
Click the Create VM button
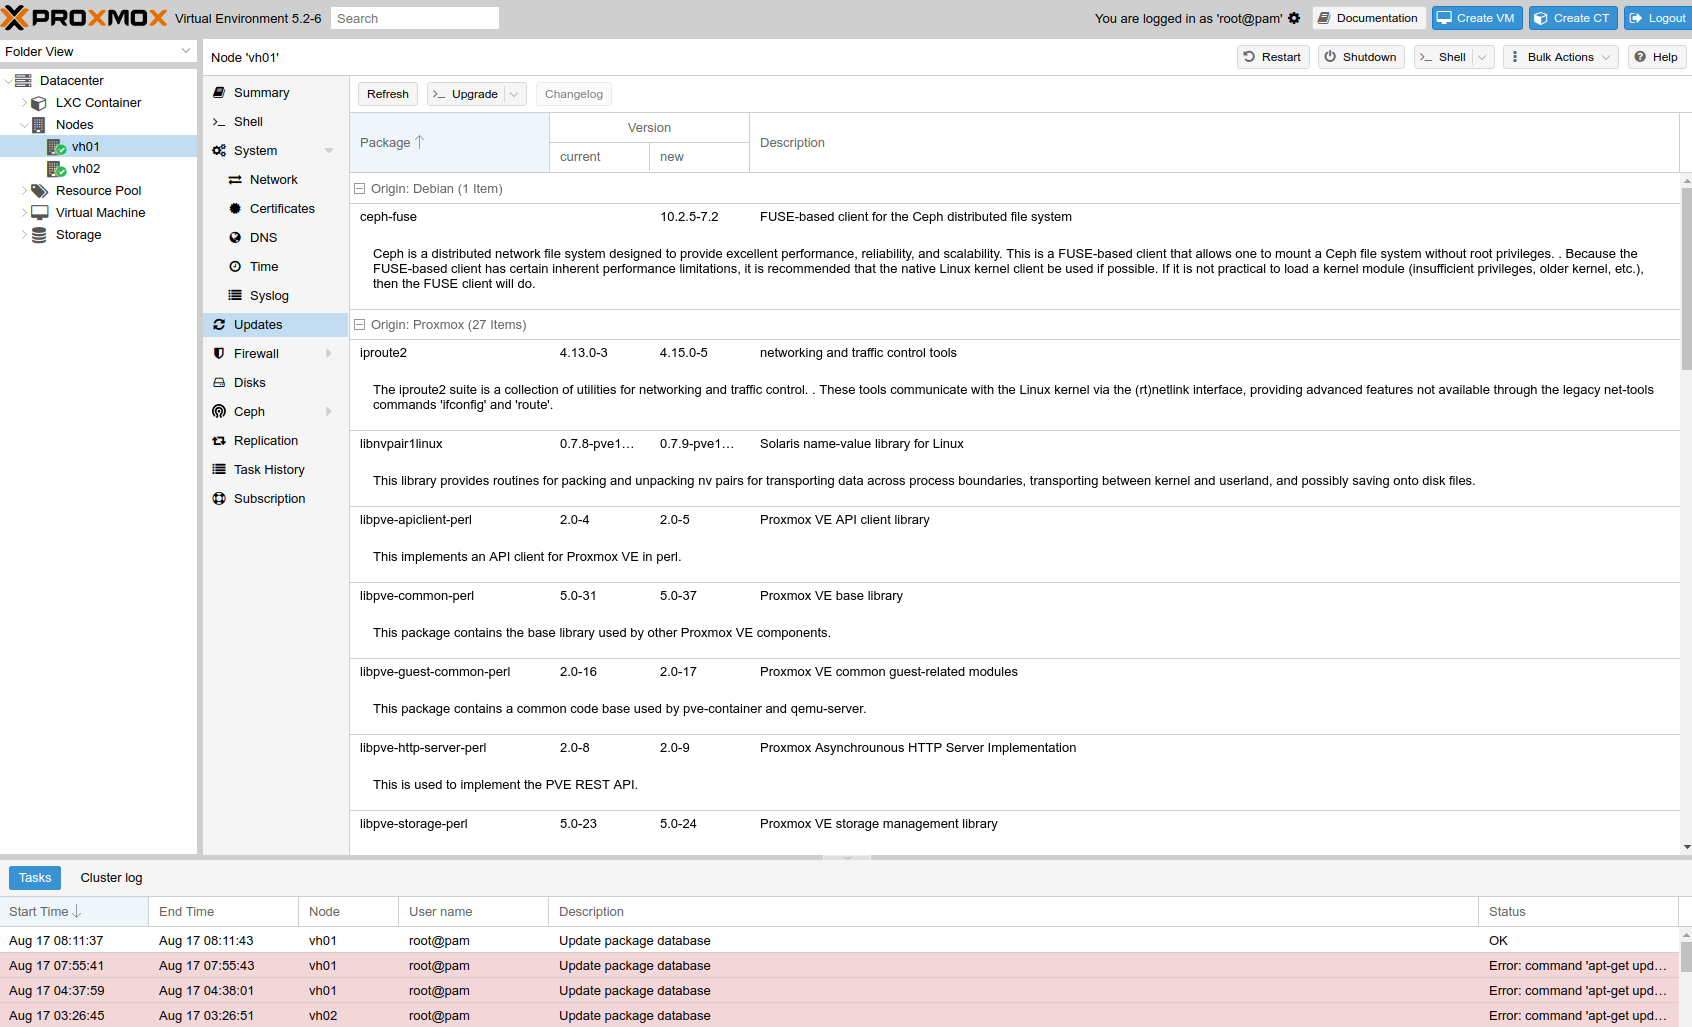coord(1477,18)
